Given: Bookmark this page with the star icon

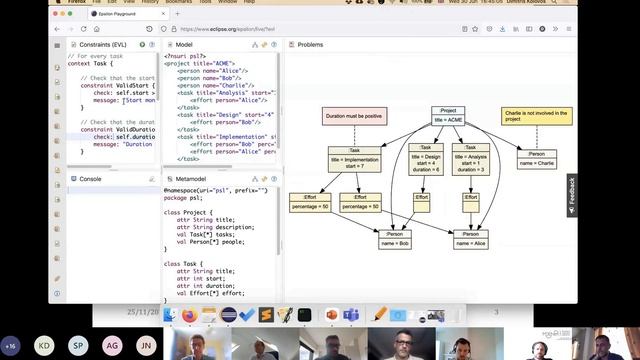Looking at the screenshot, I should [x=475, y=29].
